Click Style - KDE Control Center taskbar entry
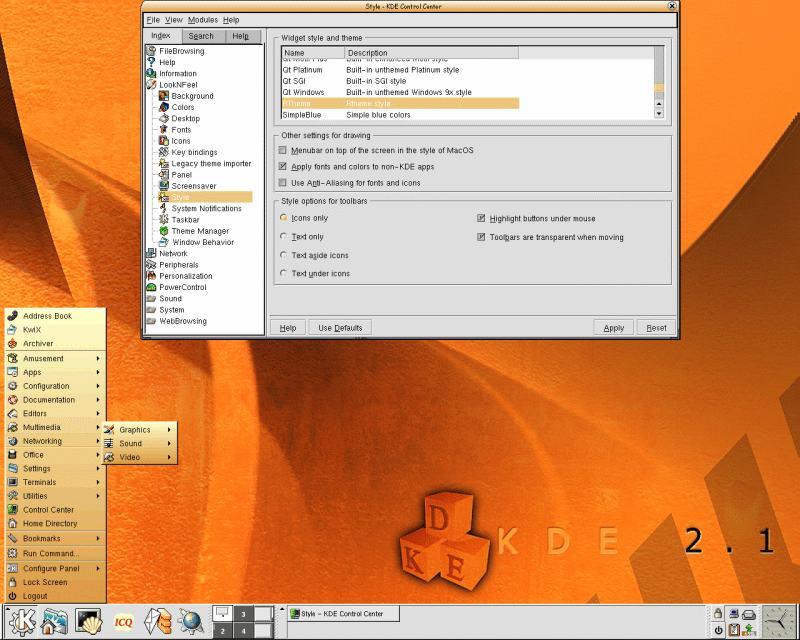 tap(343, 614)
